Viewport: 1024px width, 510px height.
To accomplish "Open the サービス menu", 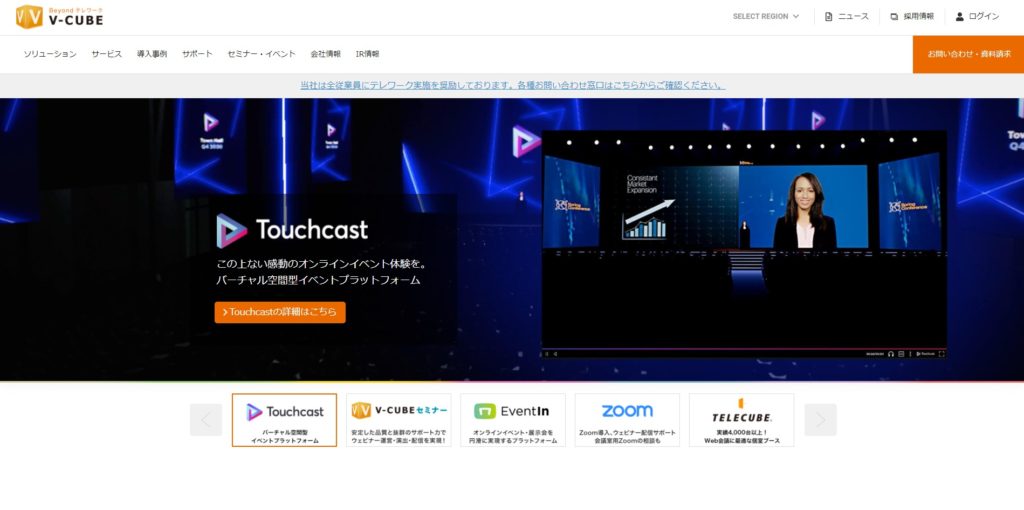I will (x=106, y=54).
